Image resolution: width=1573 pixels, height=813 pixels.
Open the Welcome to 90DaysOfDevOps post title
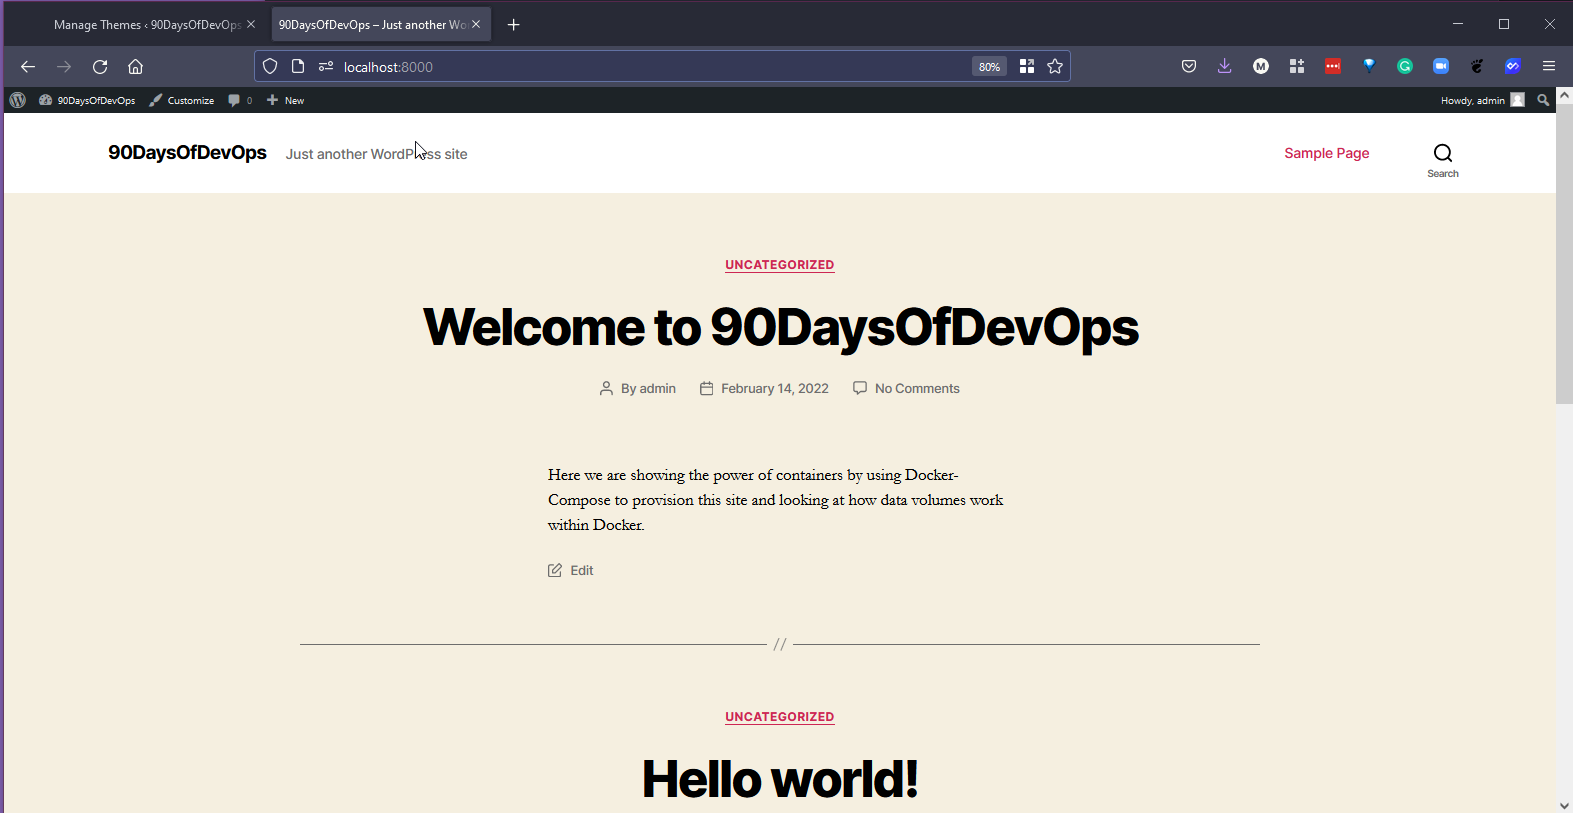point(780,327)
